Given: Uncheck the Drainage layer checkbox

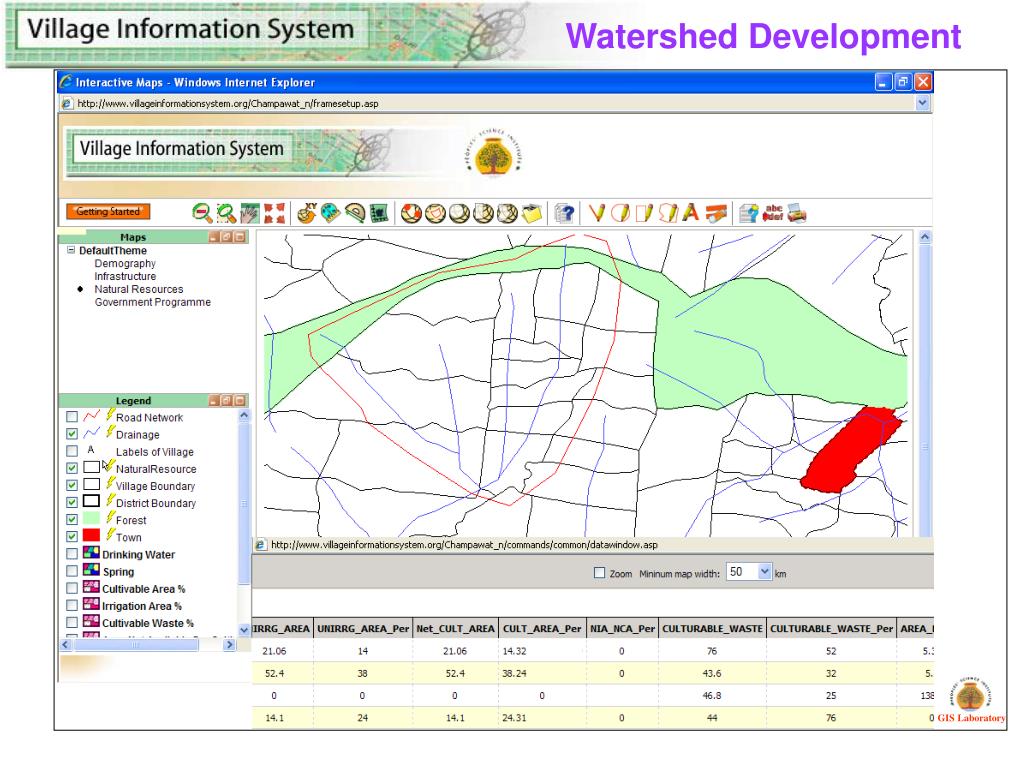Looking at the screenshot, I should 72,434.
